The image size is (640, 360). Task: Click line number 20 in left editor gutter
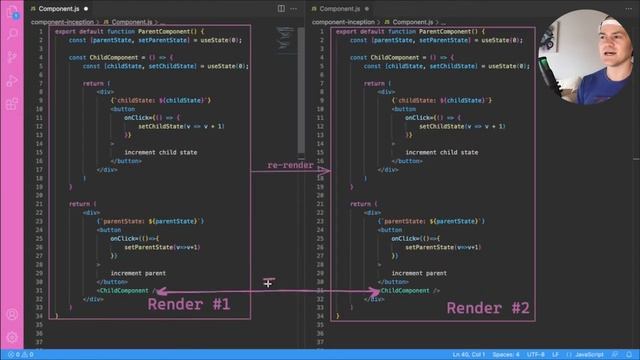tap(39, 196)
